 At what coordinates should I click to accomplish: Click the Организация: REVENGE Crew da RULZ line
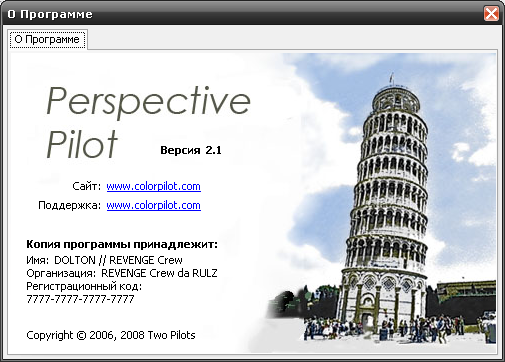coord(122,273)
